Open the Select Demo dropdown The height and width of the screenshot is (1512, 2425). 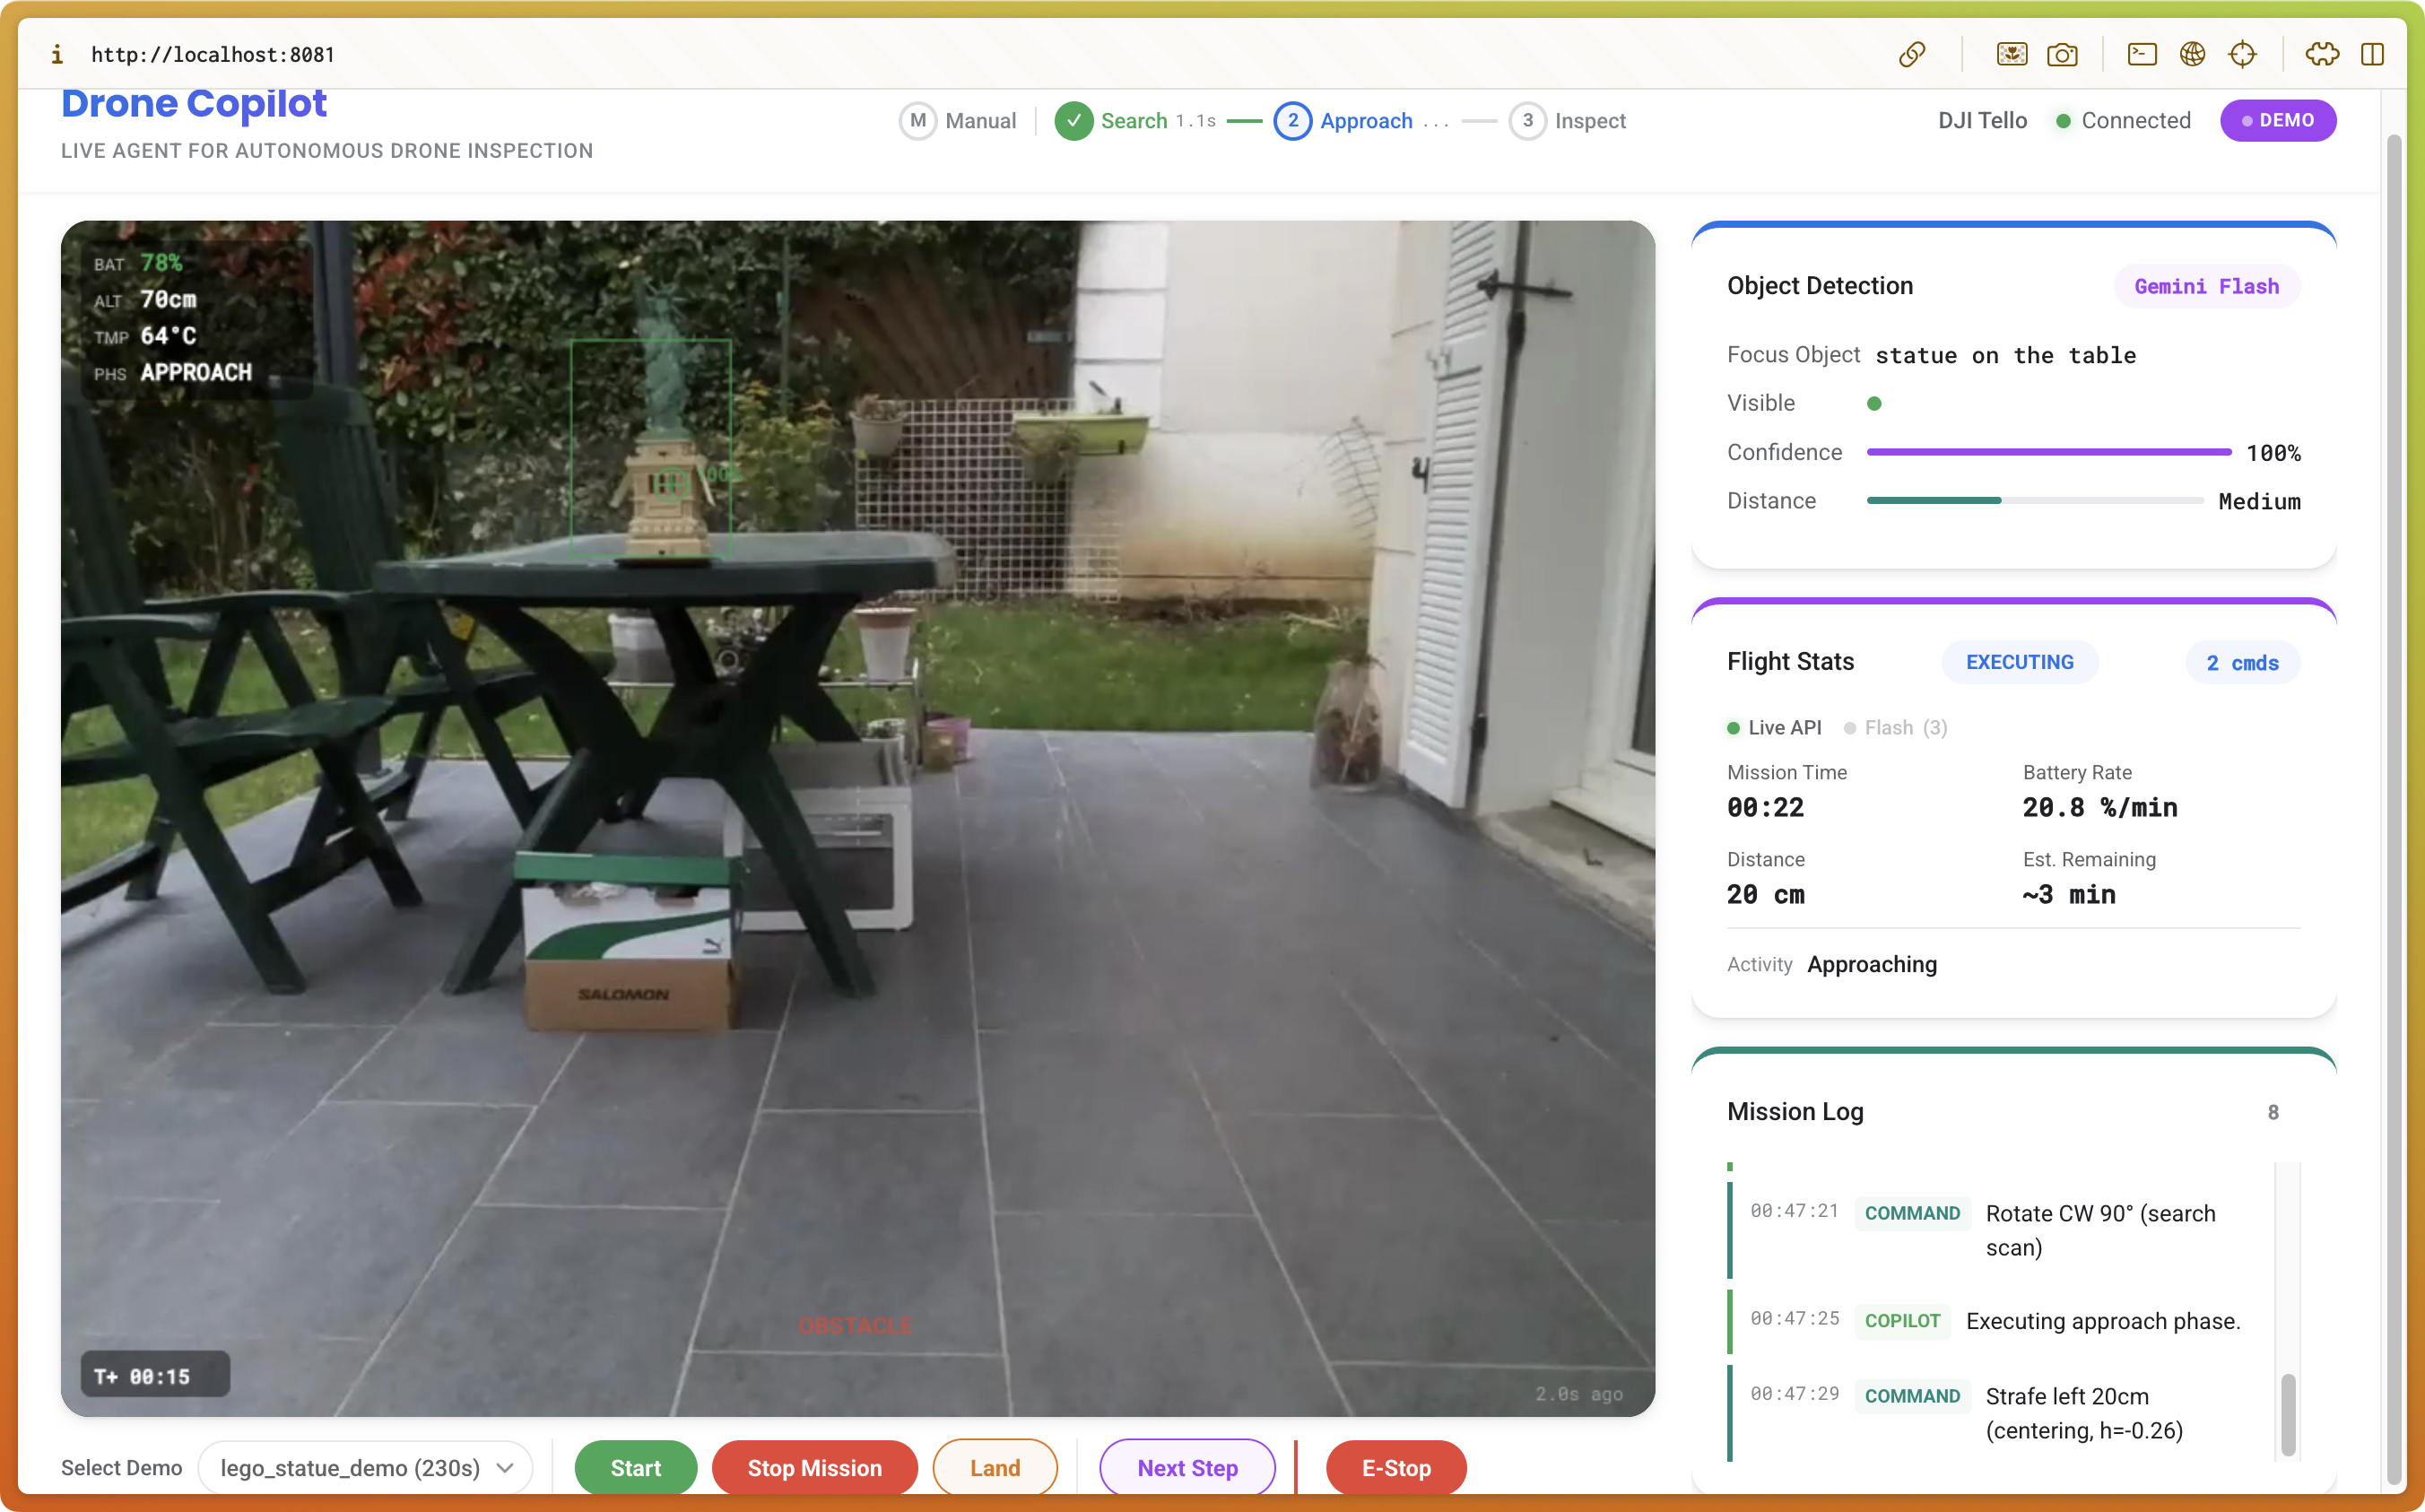[365, 1467]
